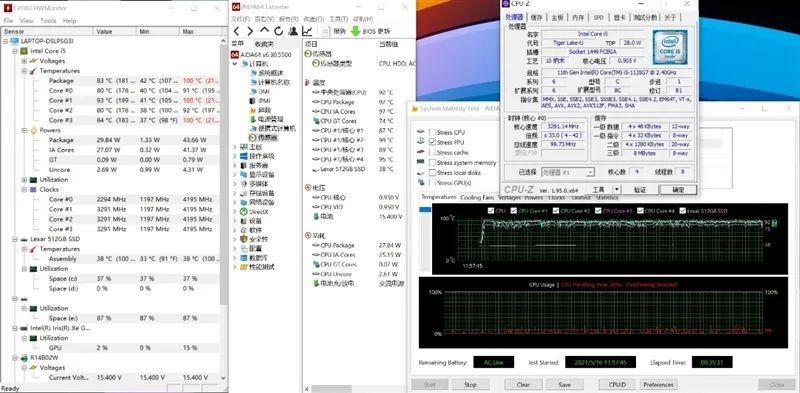Select the 性能测试 benchmark icon in tree
The image size is (800, 393).
[x=244, y=267]
